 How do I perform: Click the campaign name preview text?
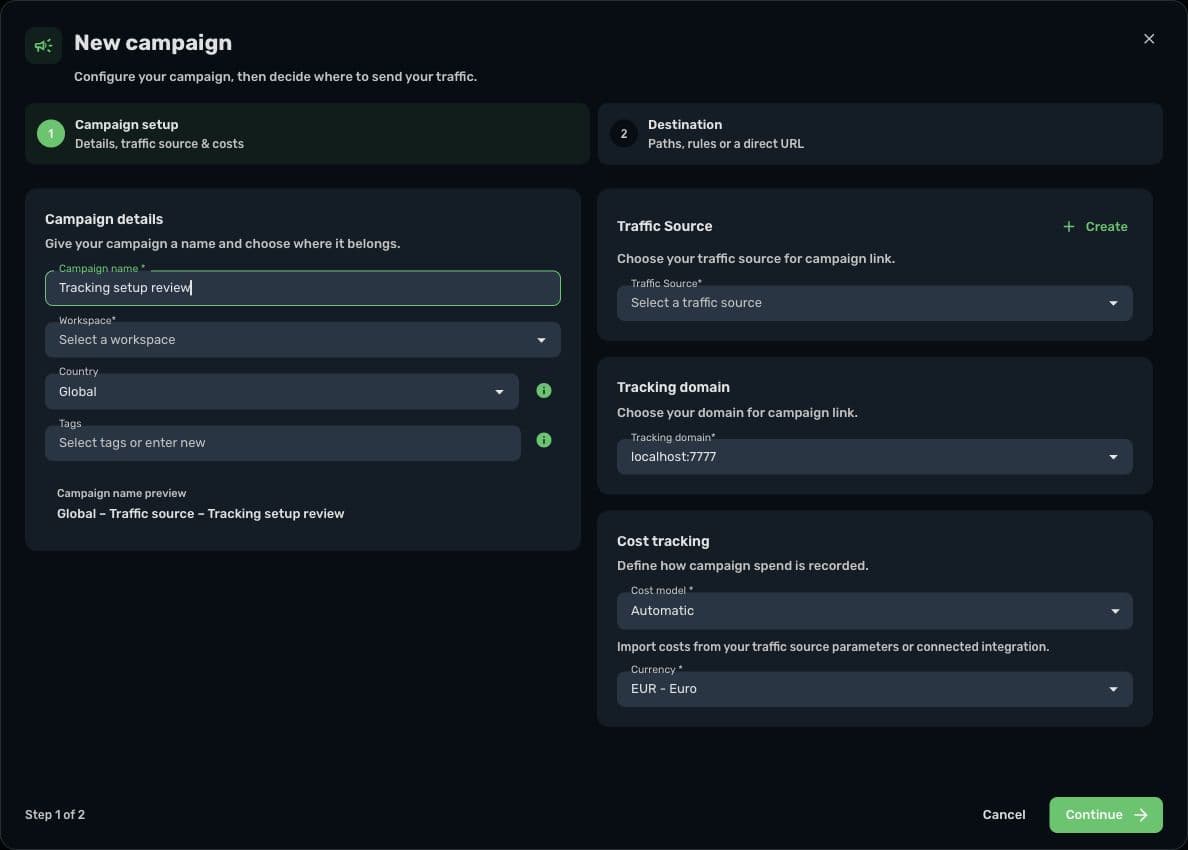[x=200, y=514]
